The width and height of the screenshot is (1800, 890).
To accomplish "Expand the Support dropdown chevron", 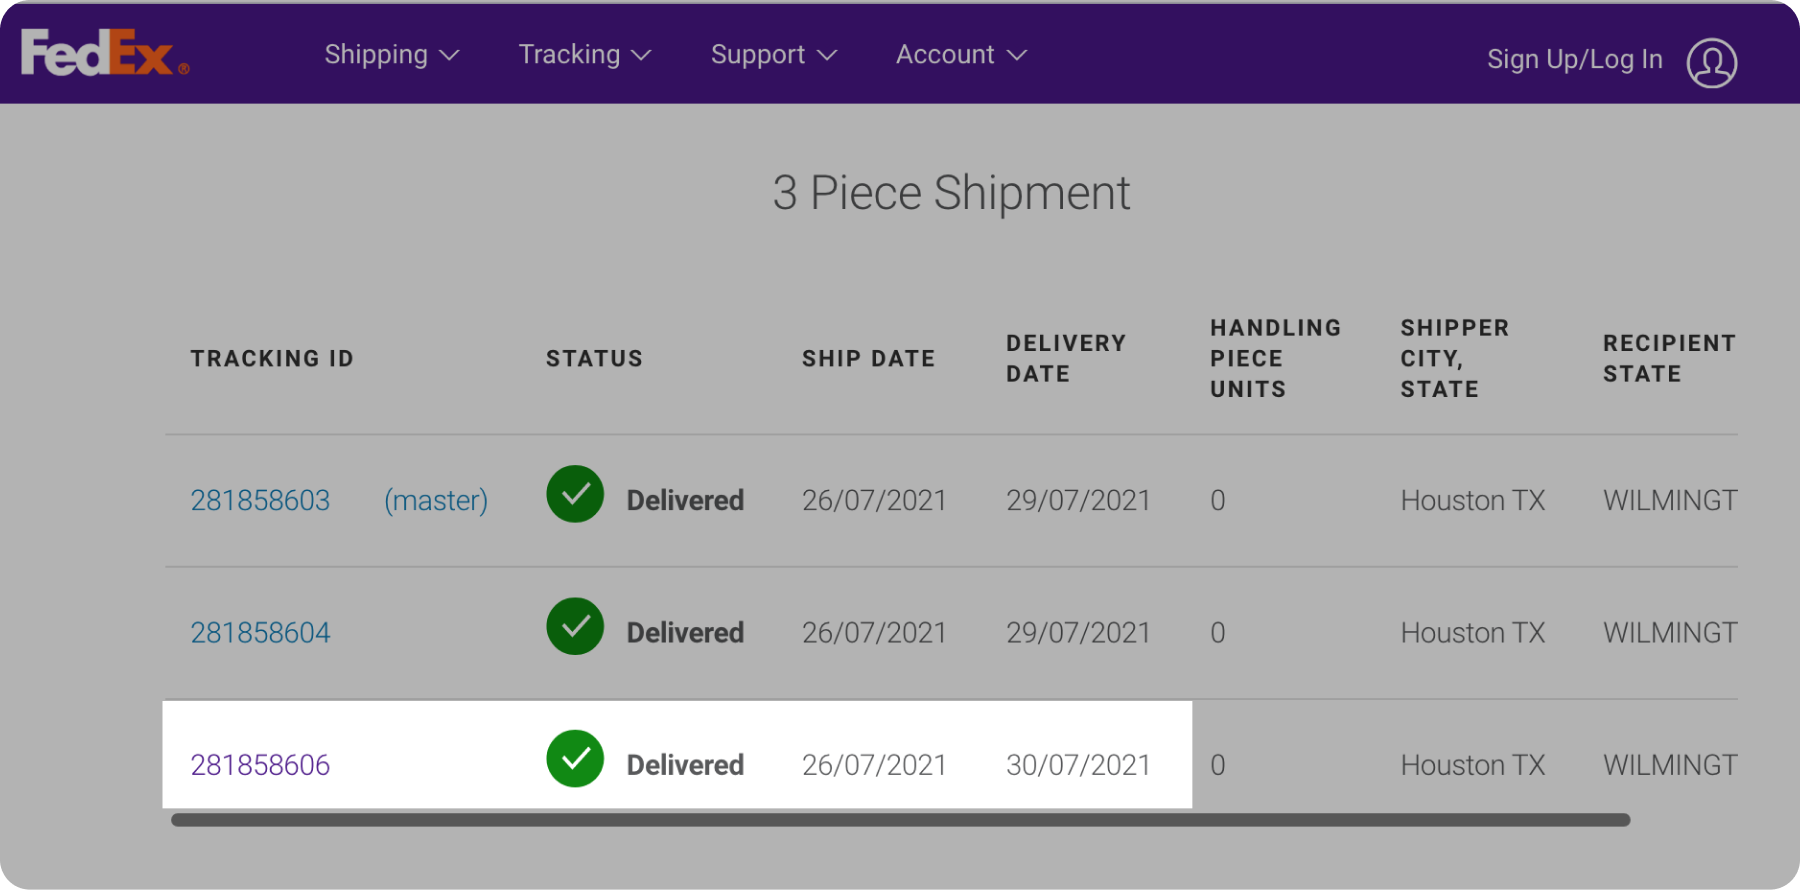I will tap(827, 56).
